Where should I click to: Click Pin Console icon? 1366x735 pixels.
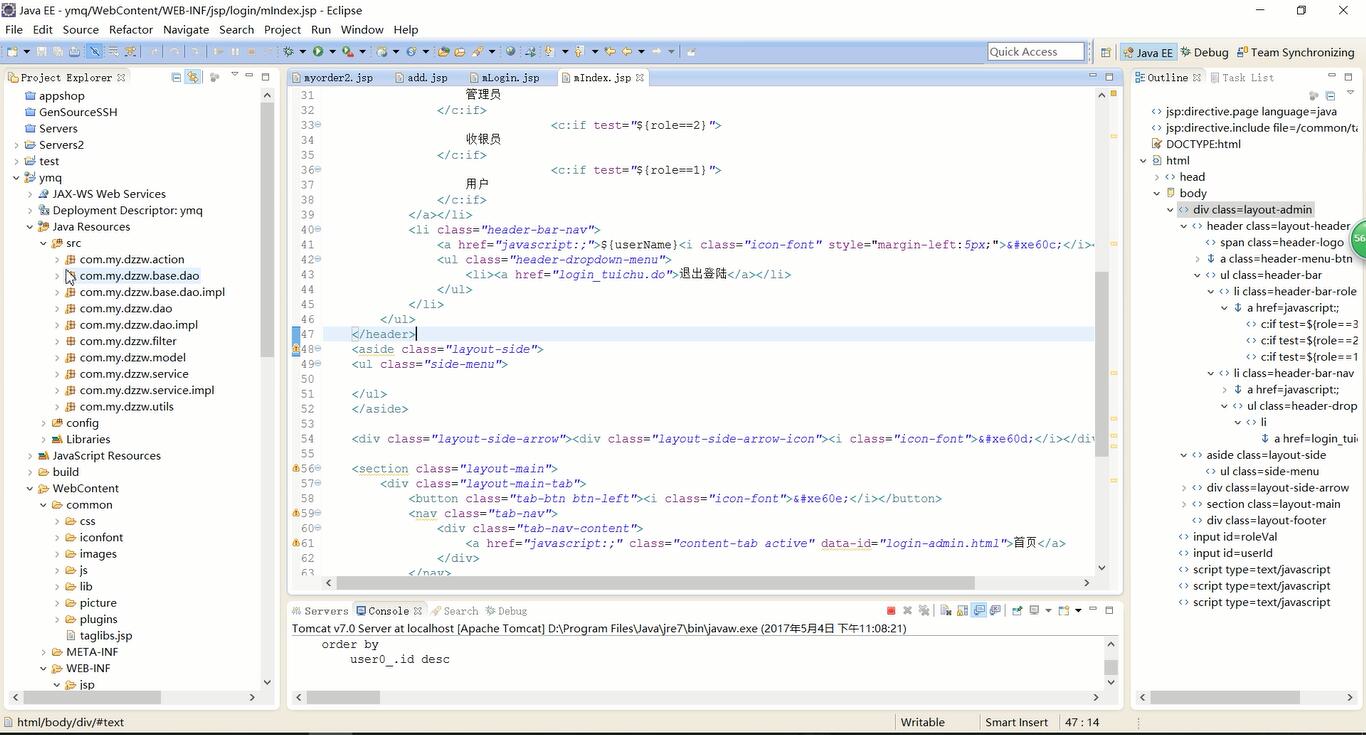click(x=1017, y=610)
